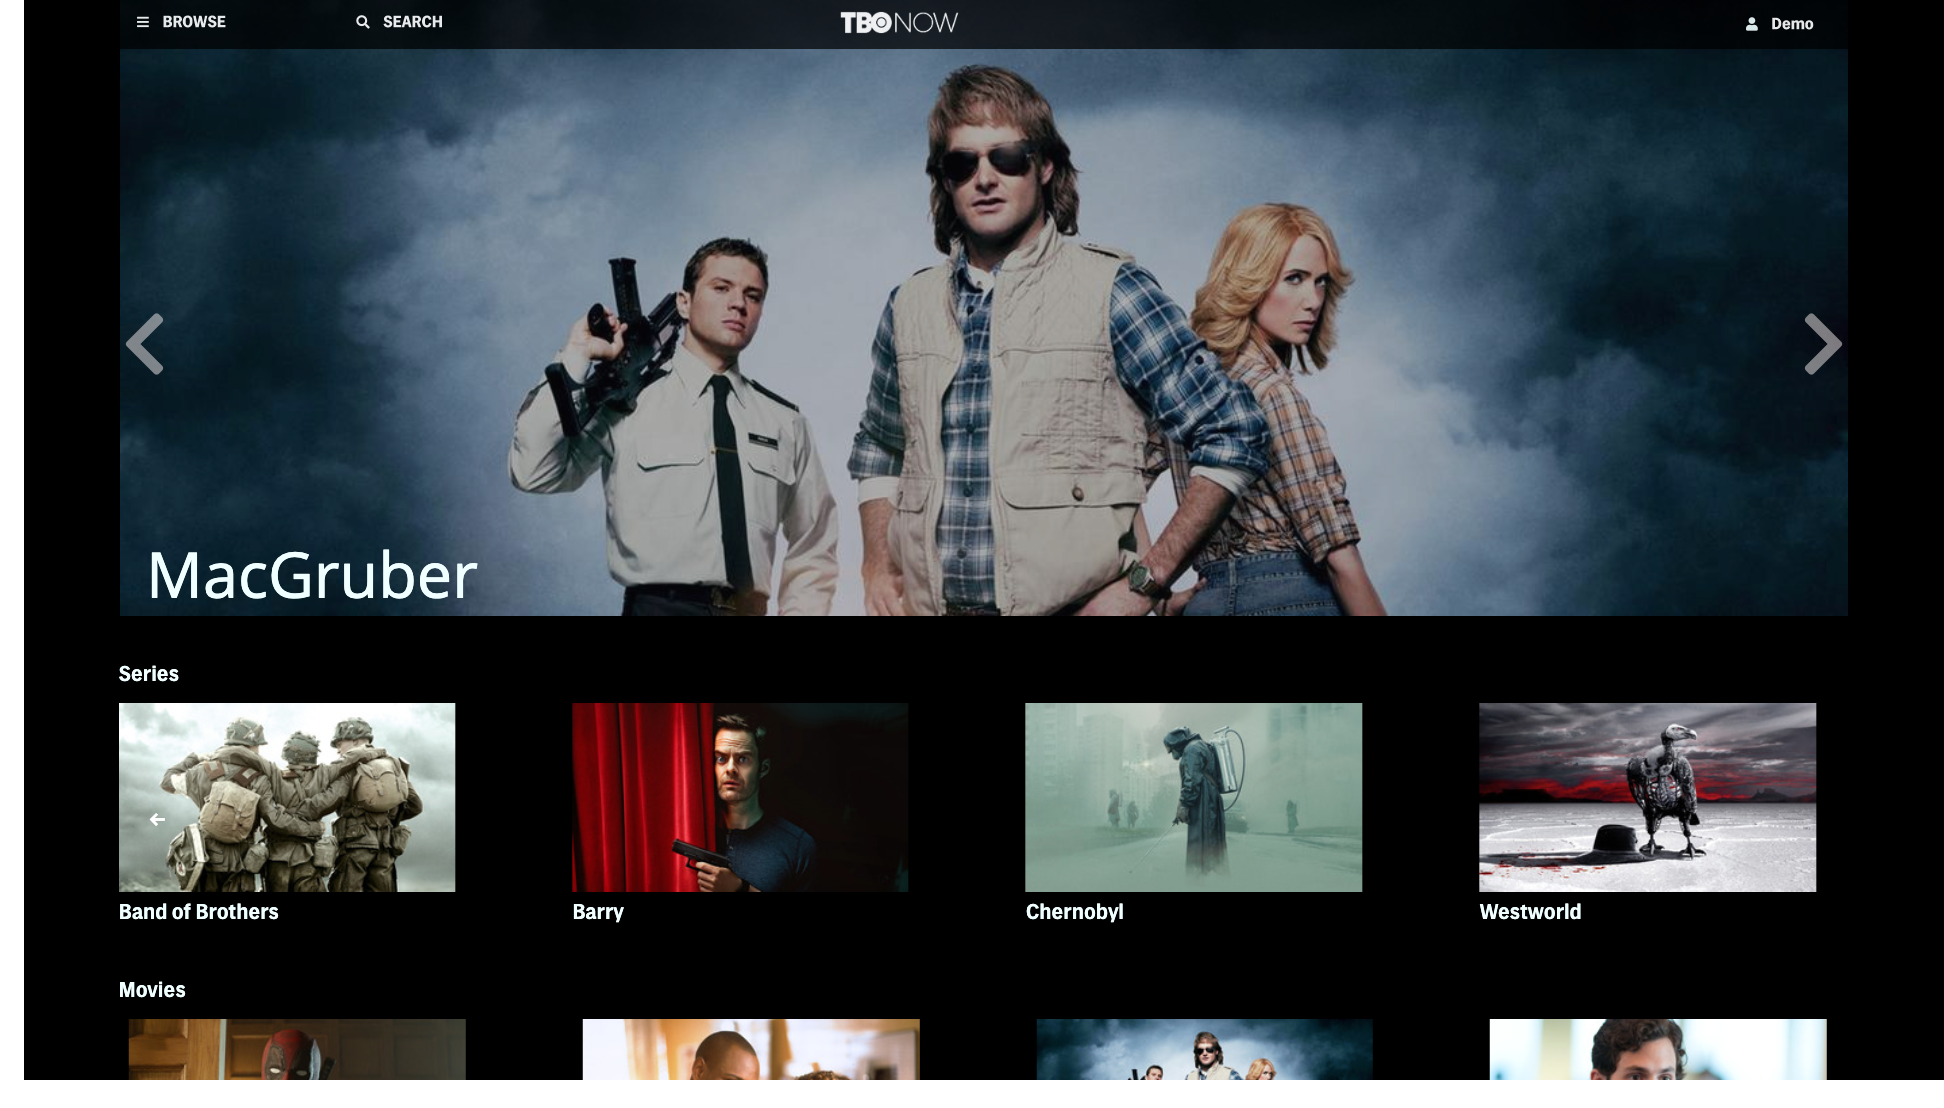Open the second movie thumbnail in Movies row
The height and width of the screenshot is (1108, 1944).
click(x=751, y=1049)
